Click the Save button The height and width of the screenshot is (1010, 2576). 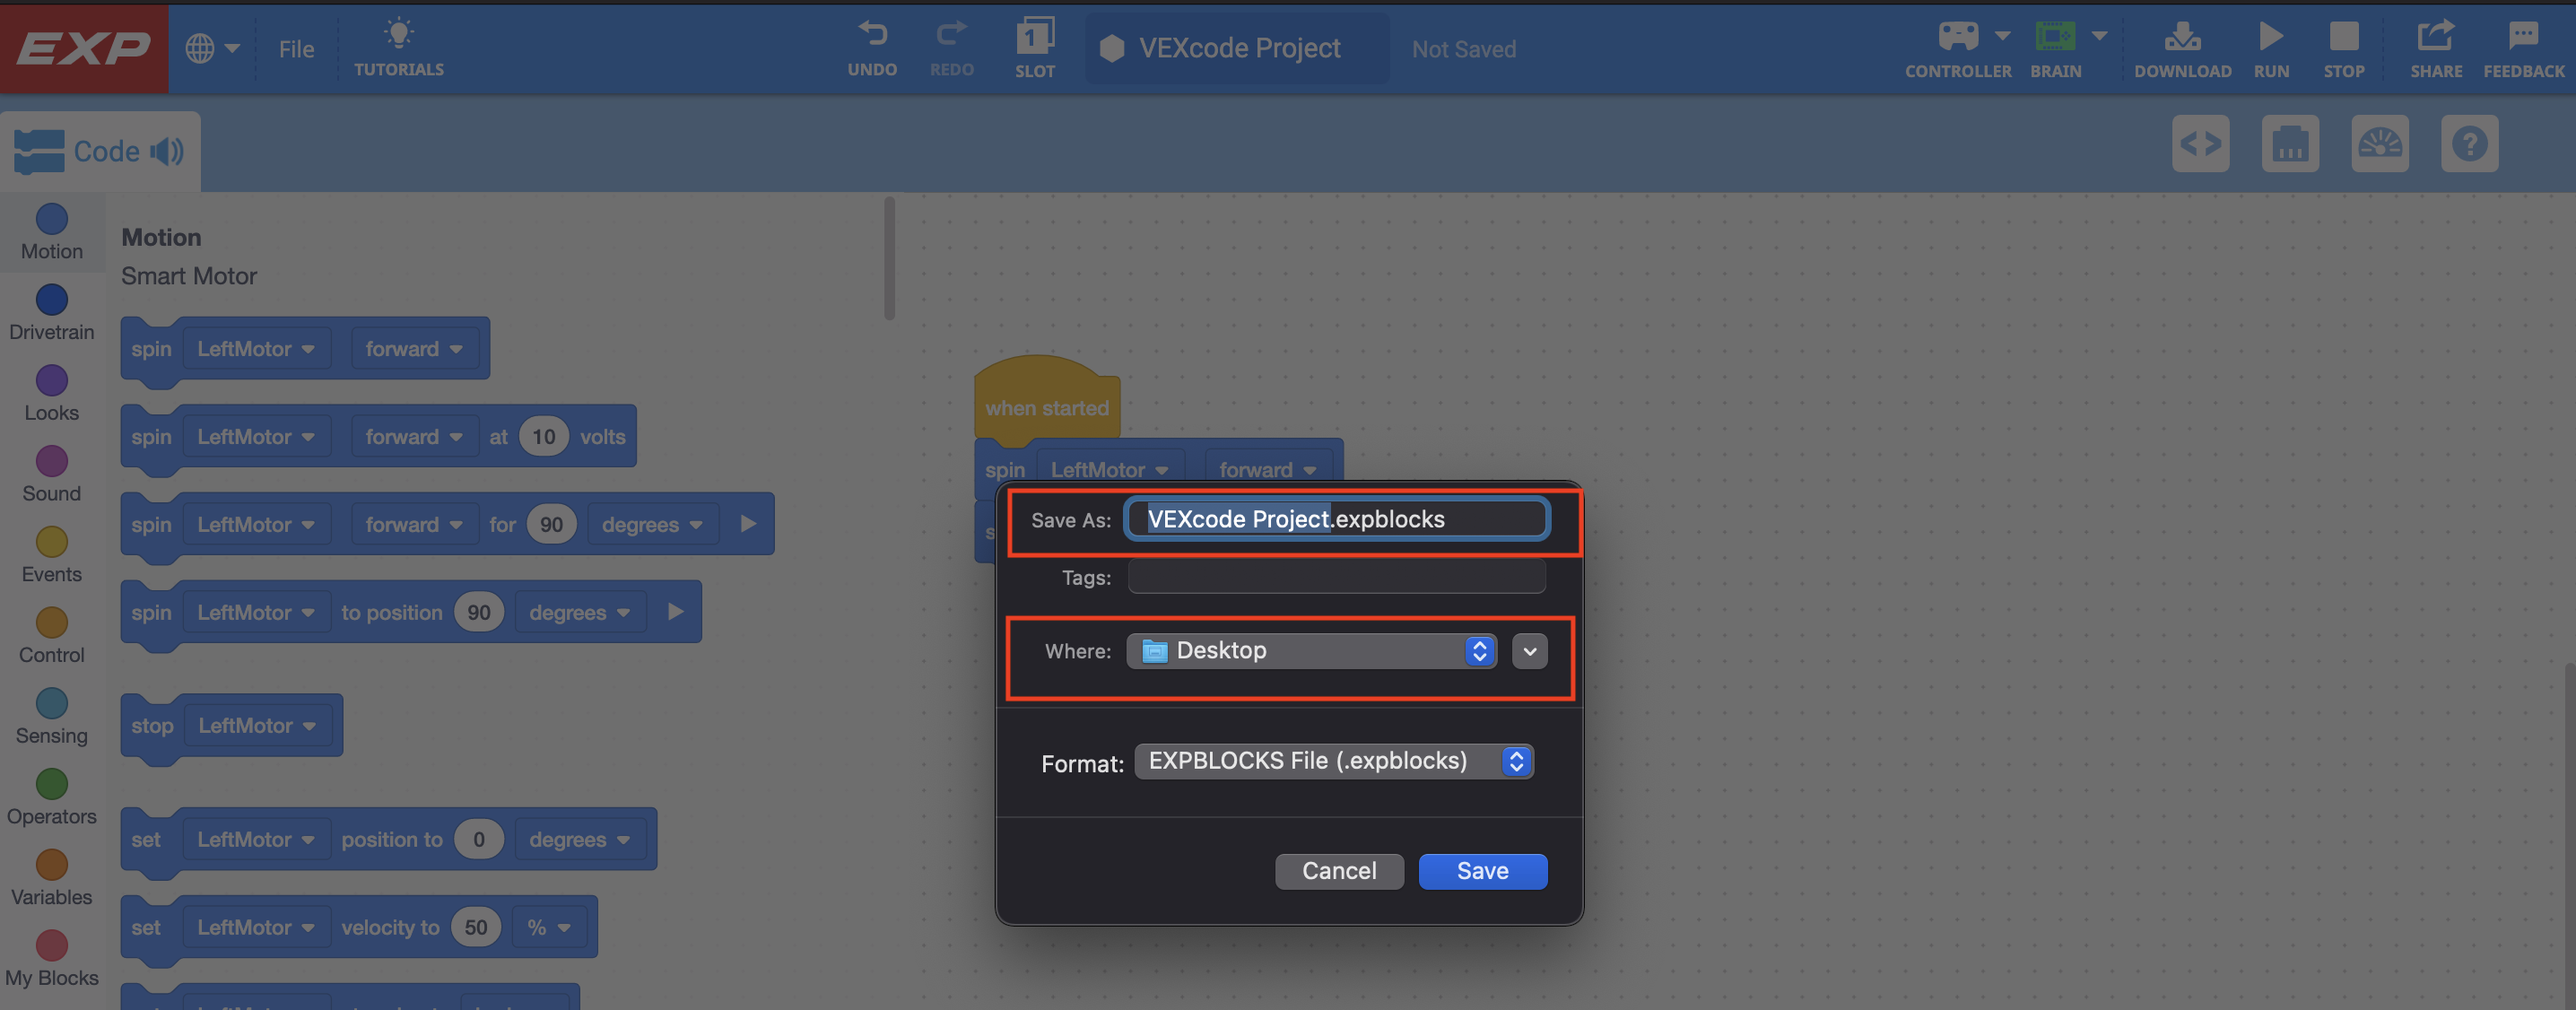(x=1482, y=871)
